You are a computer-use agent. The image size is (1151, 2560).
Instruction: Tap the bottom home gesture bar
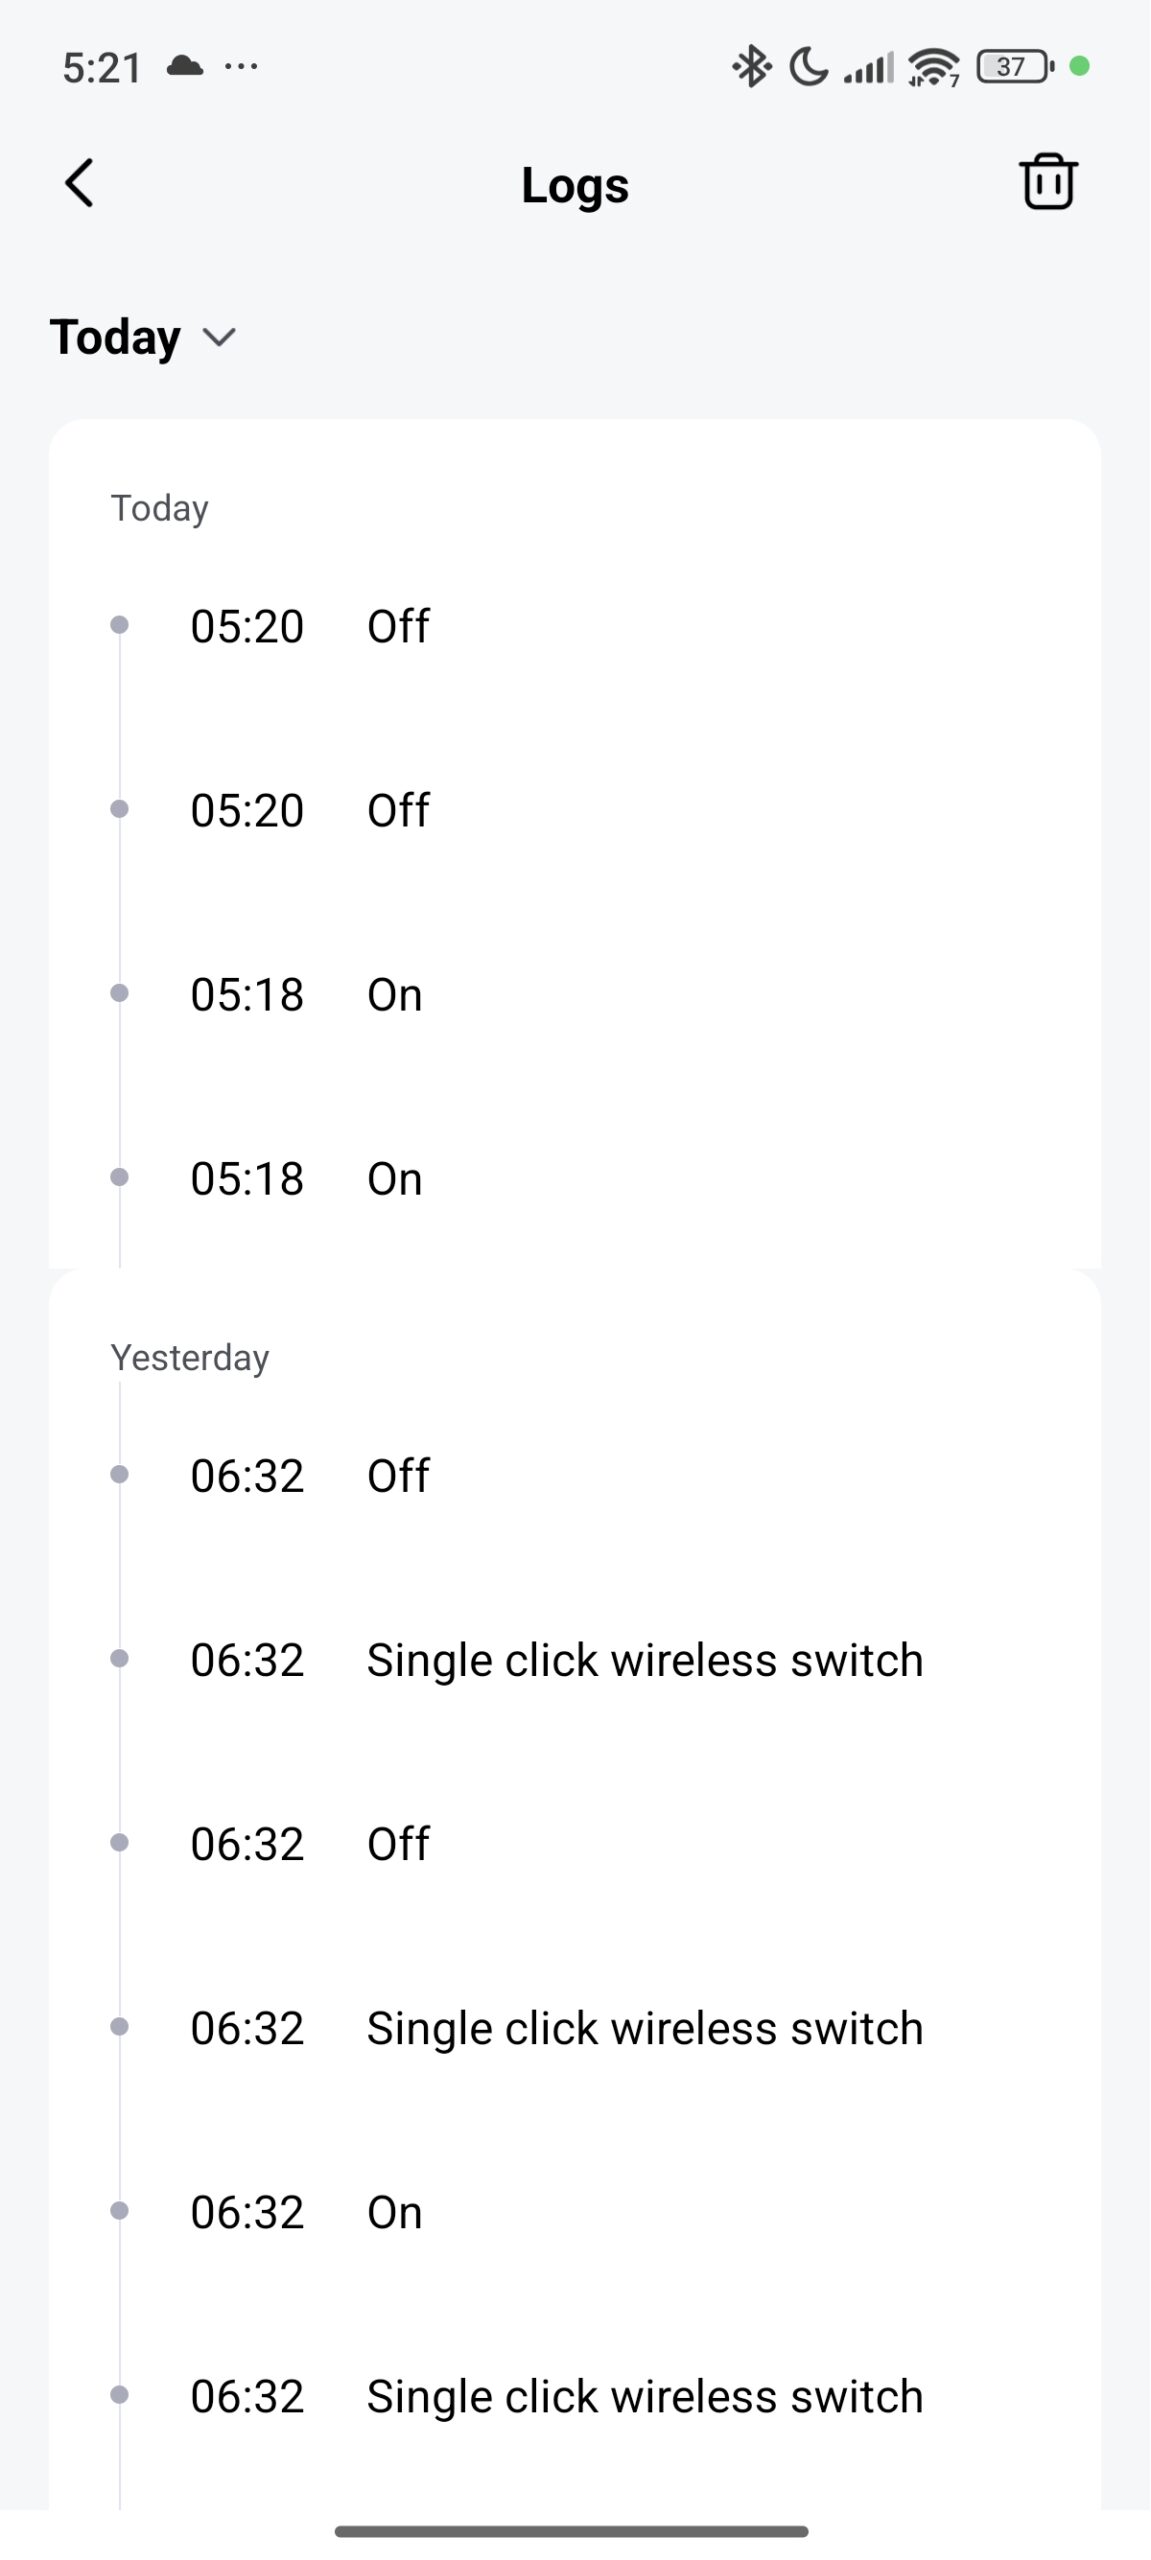(x=572, y=2531)
